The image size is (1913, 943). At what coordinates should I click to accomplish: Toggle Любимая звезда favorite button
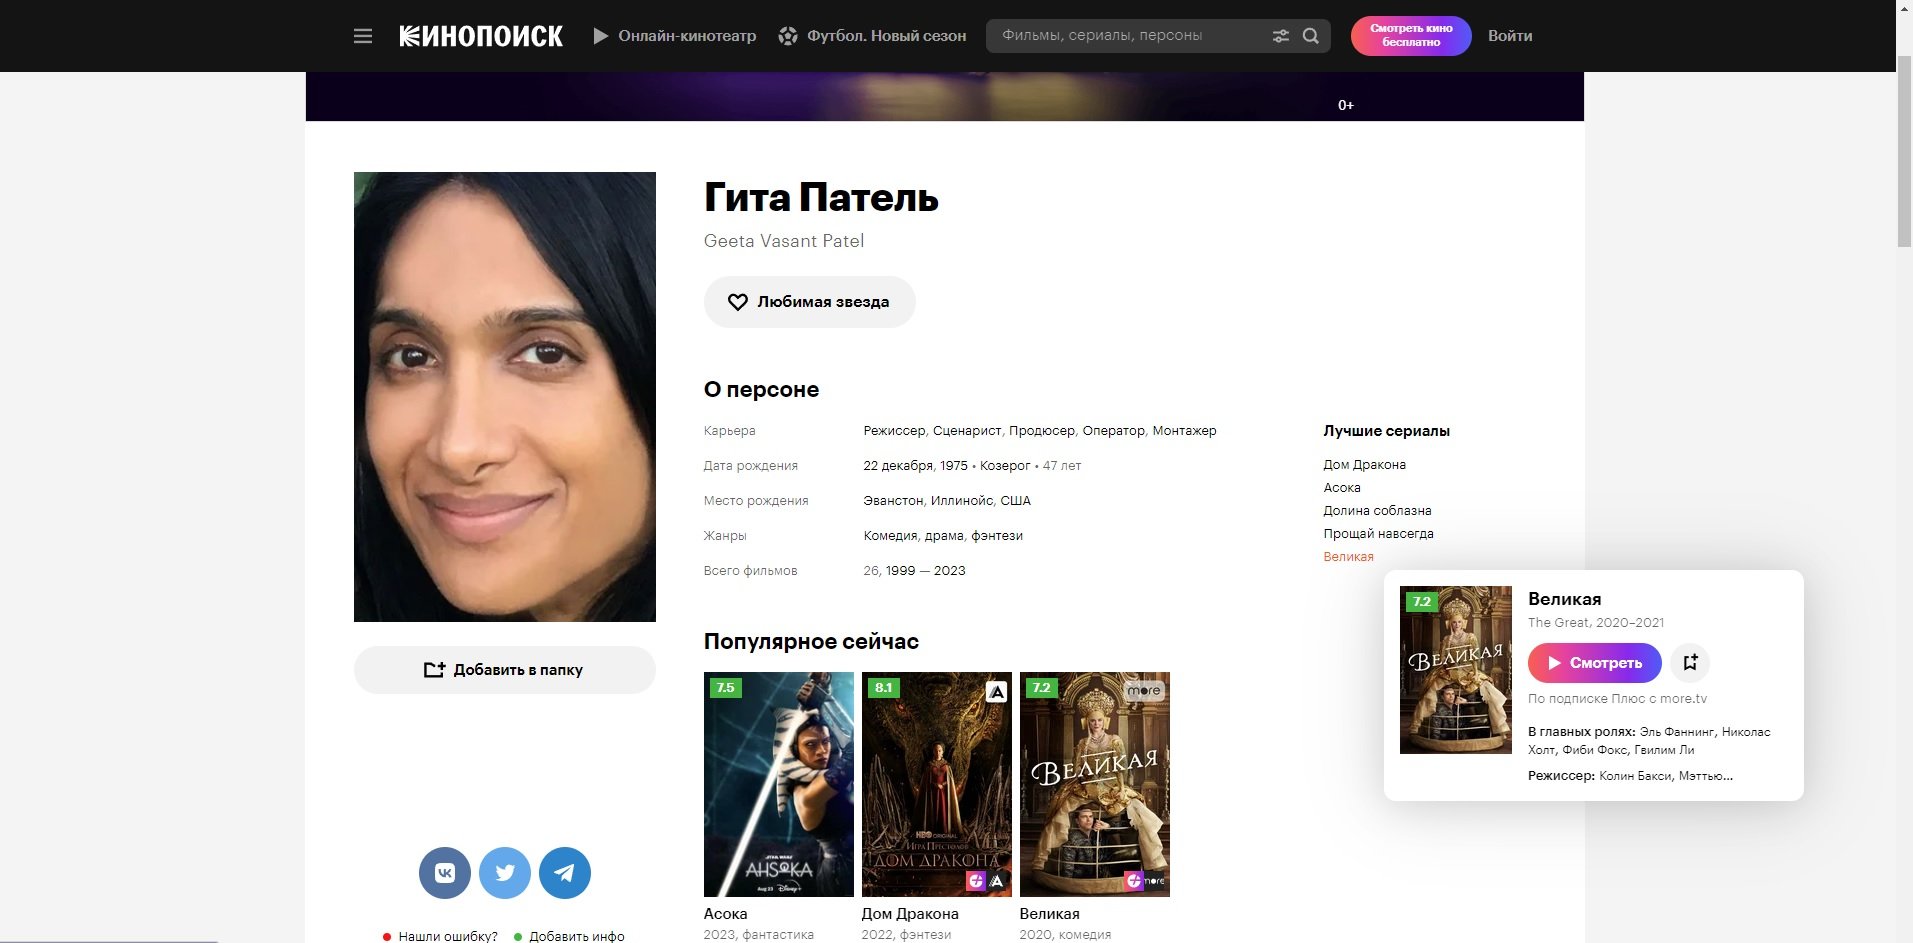tap(809, 302)
